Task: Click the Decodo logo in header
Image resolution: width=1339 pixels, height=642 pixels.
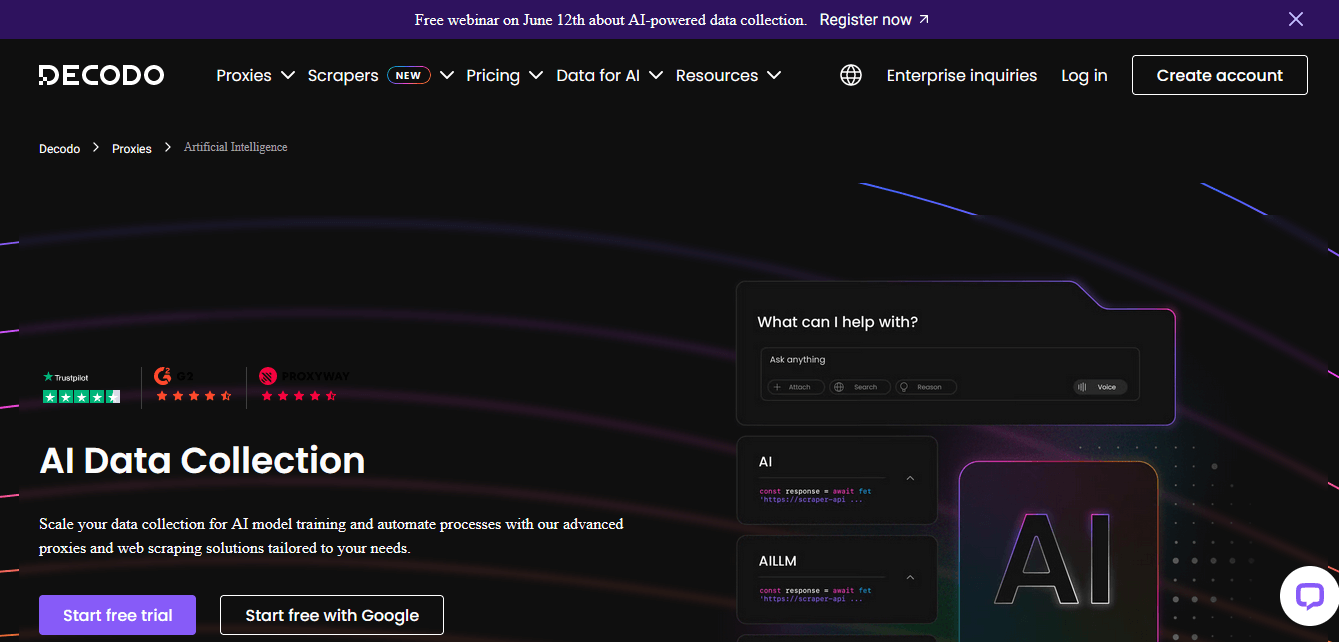Action: (x=101, y=75)
